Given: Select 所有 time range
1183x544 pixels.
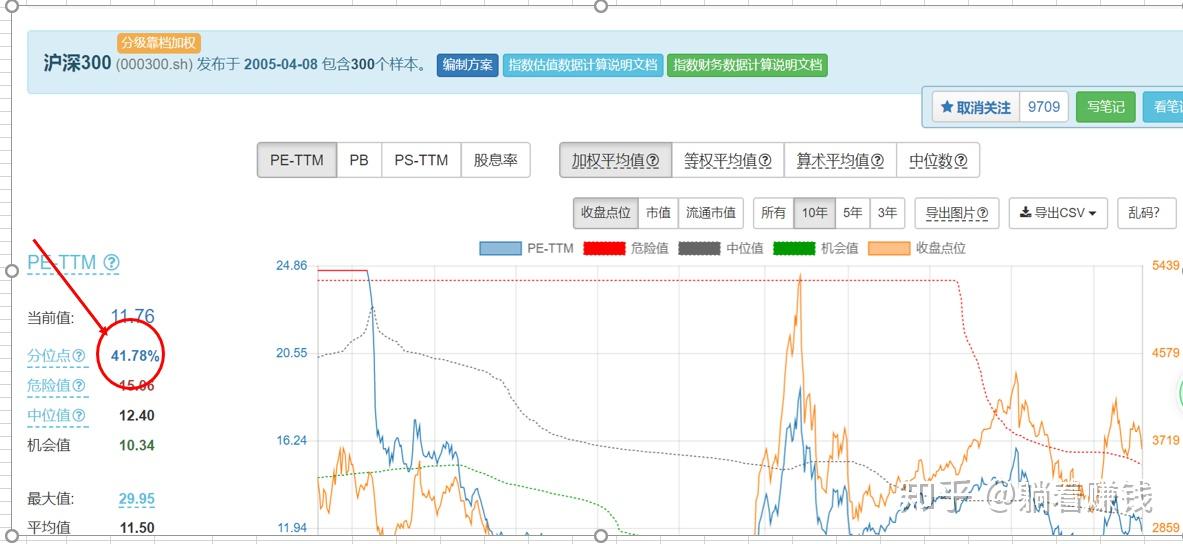Looking at the screenshot, I should click(x=773, y=213).
